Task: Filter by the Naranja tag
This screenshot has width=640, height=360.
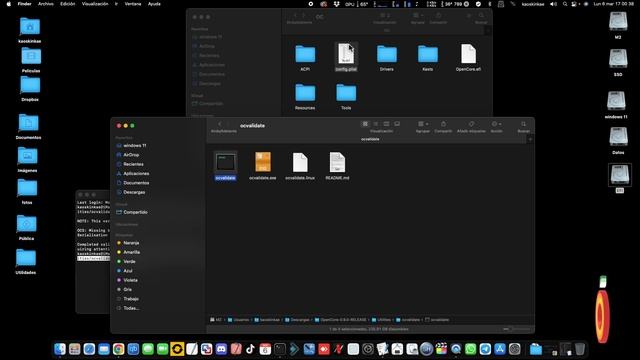Action: coord(131,243)
